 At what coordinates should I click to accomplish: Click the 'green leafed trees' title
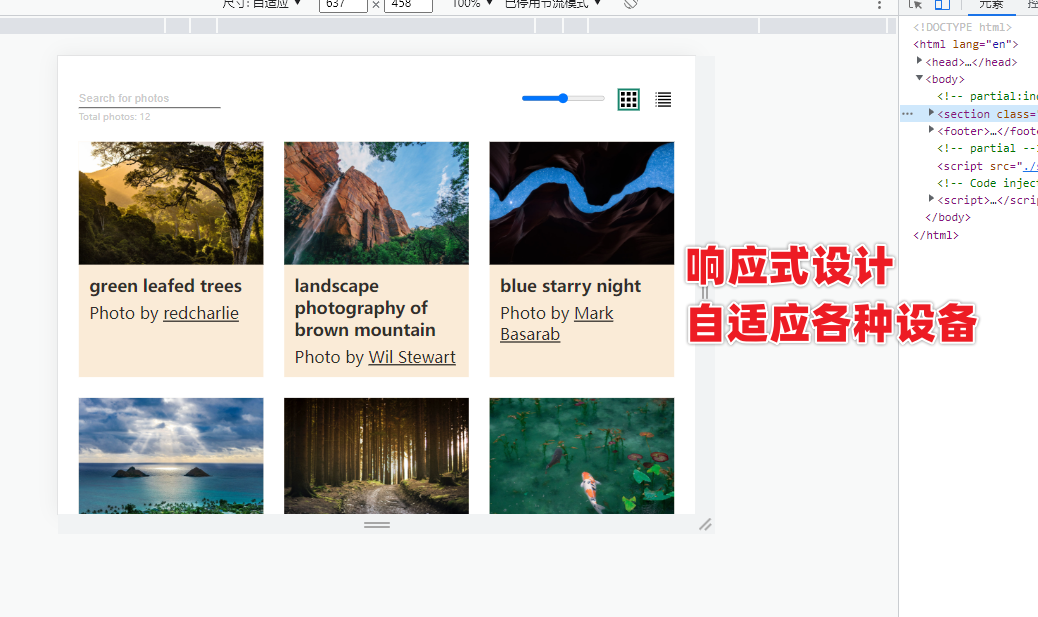[x=165, y=286]
